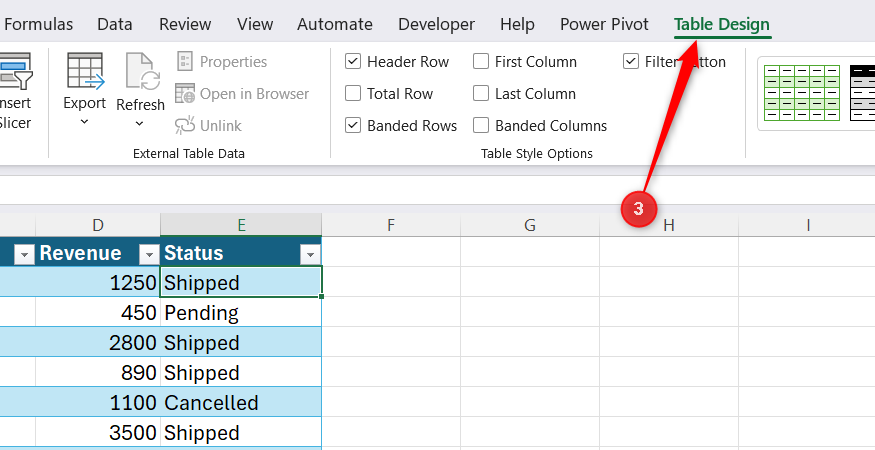
Task: Click the Unlink icon
Action: [185, 126]
